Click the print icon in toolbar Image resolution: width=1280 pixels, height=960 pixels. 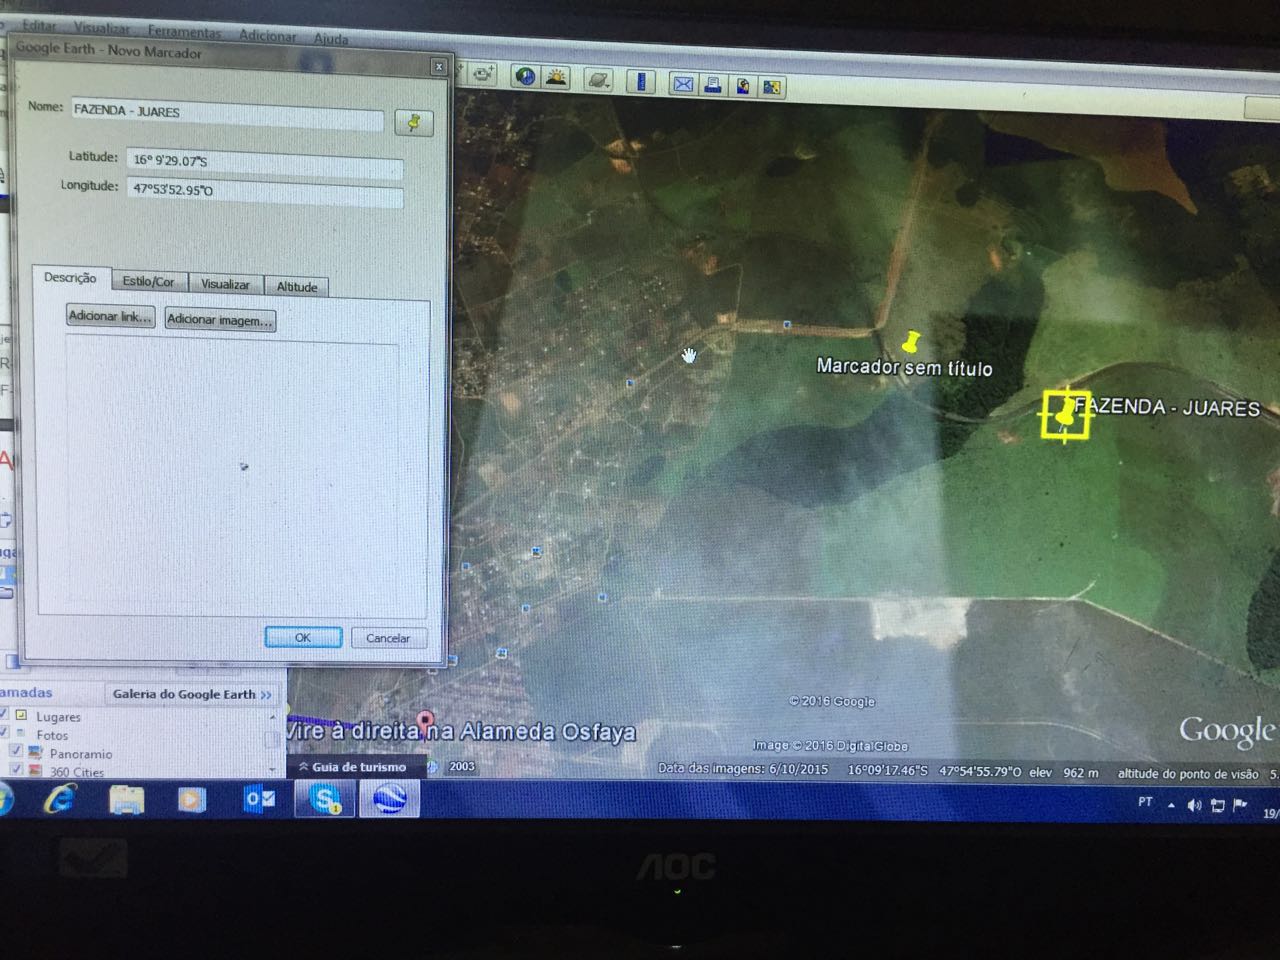[x=713, y=85]
